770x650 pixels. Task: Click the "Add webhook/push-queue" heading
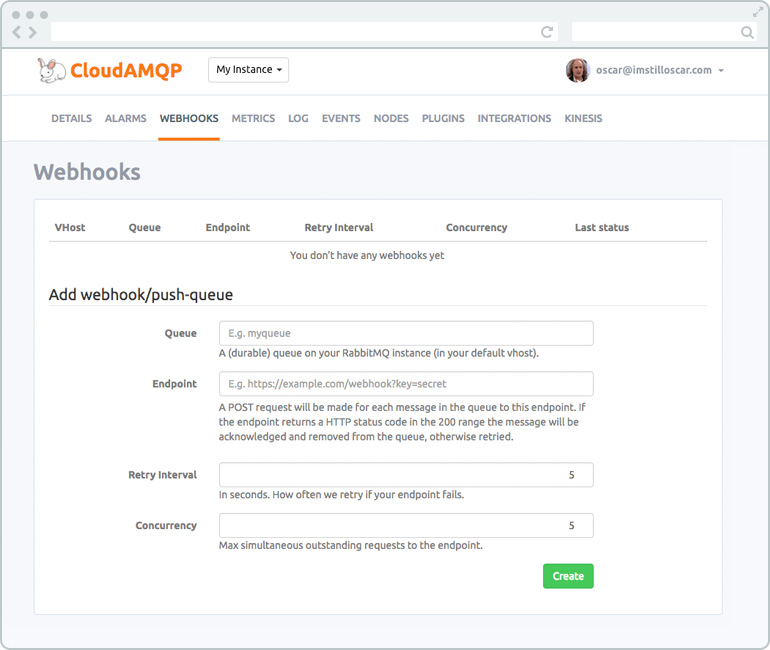tap(141, 295)
